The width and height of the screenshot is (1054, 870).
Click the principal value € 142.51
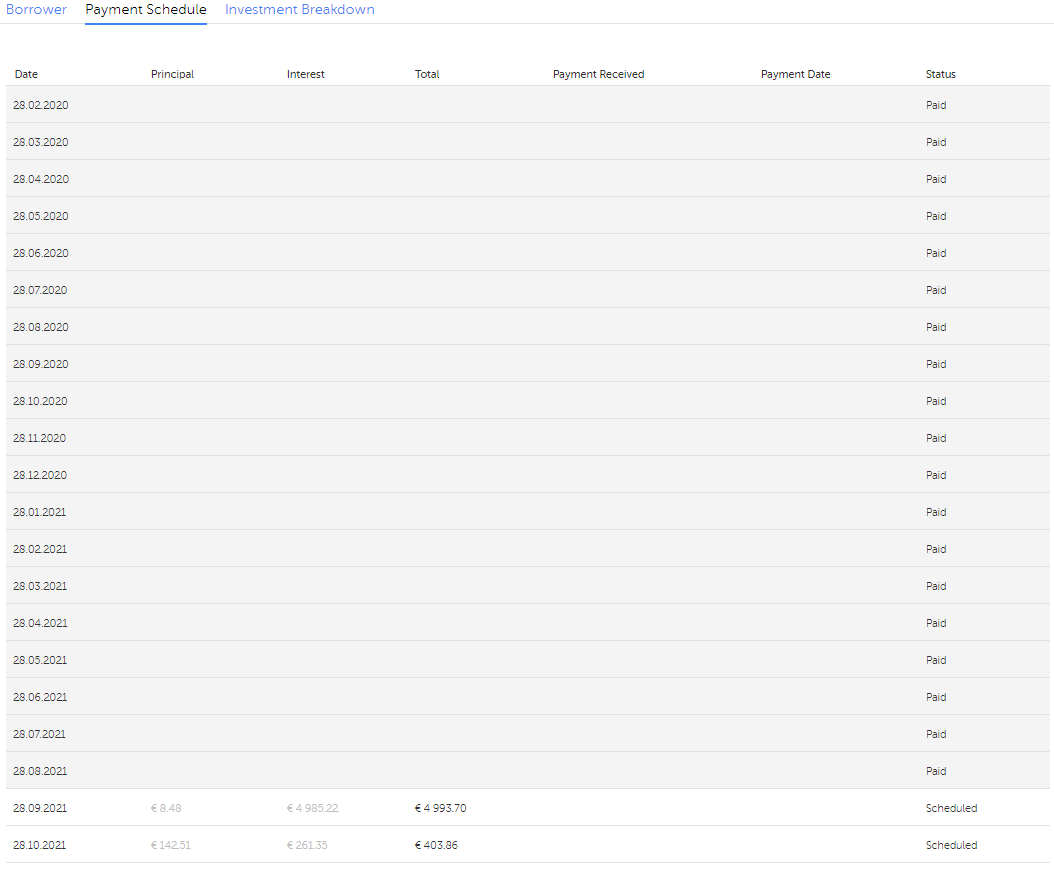(x=170, y=845)
